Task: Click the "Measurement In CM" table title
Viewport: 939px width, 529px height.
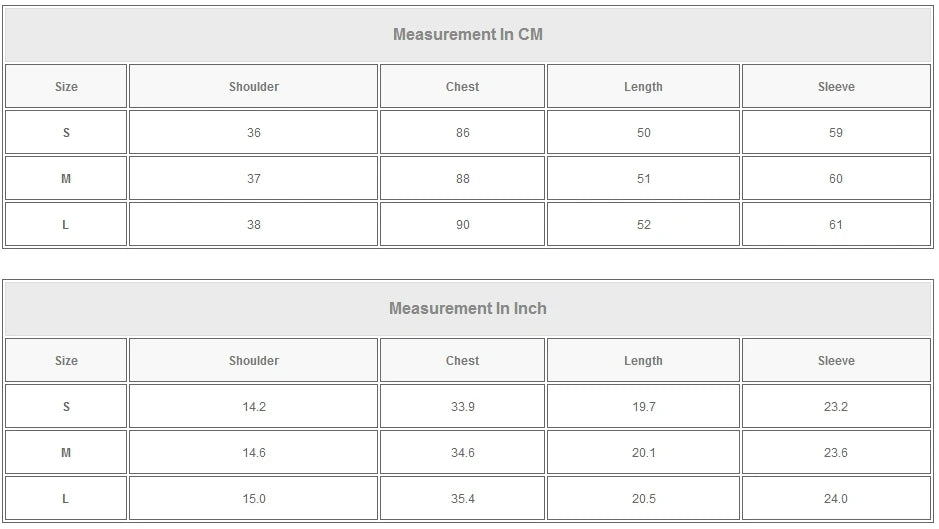Action: (x=467, y=35)
